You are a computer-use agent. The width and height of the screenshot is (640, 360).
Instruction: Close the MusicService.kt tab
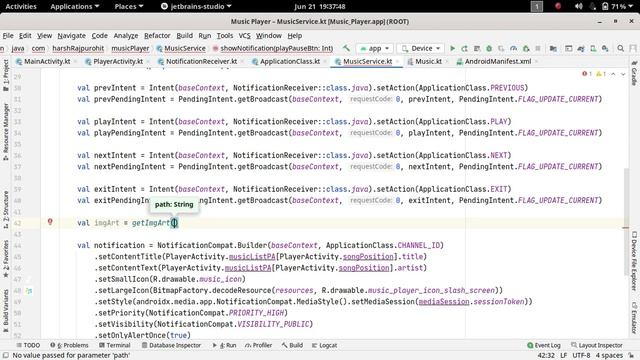[x=397, y=62]
